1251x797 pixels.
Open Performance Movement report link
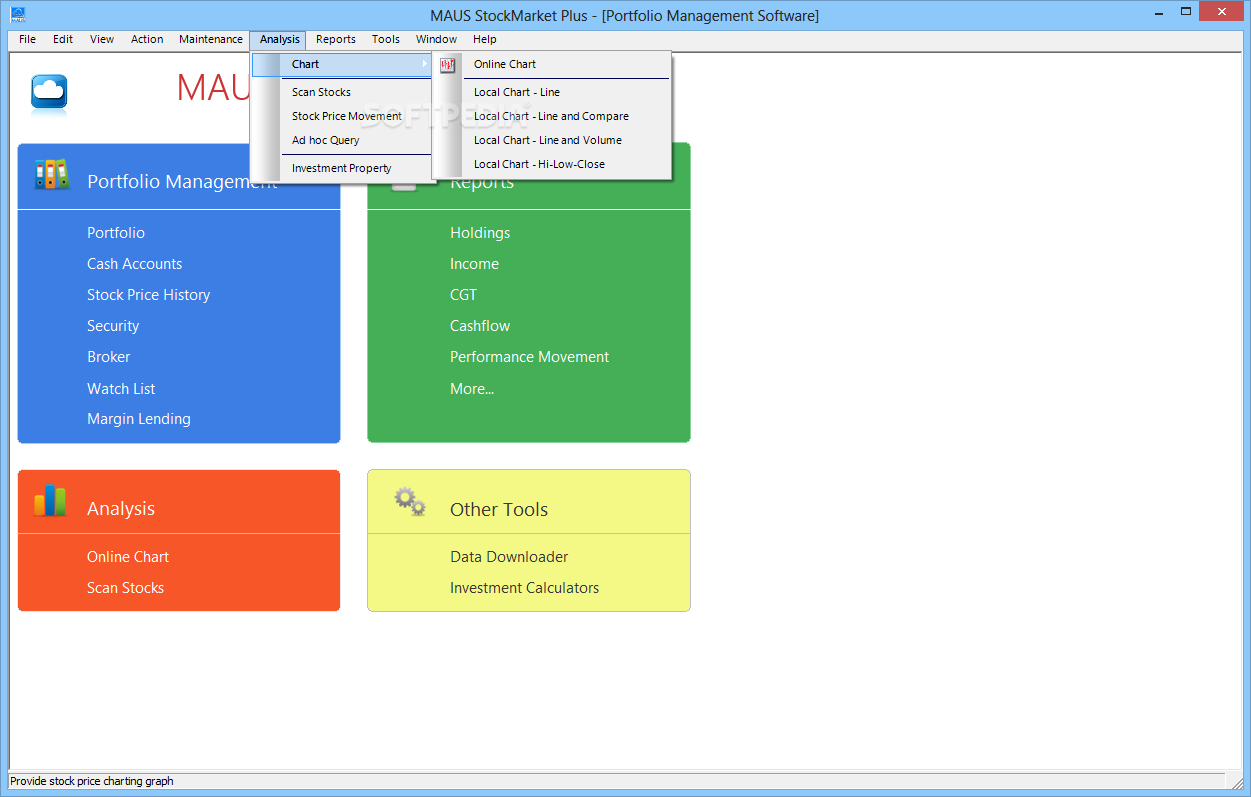click(x=529, y=357)
